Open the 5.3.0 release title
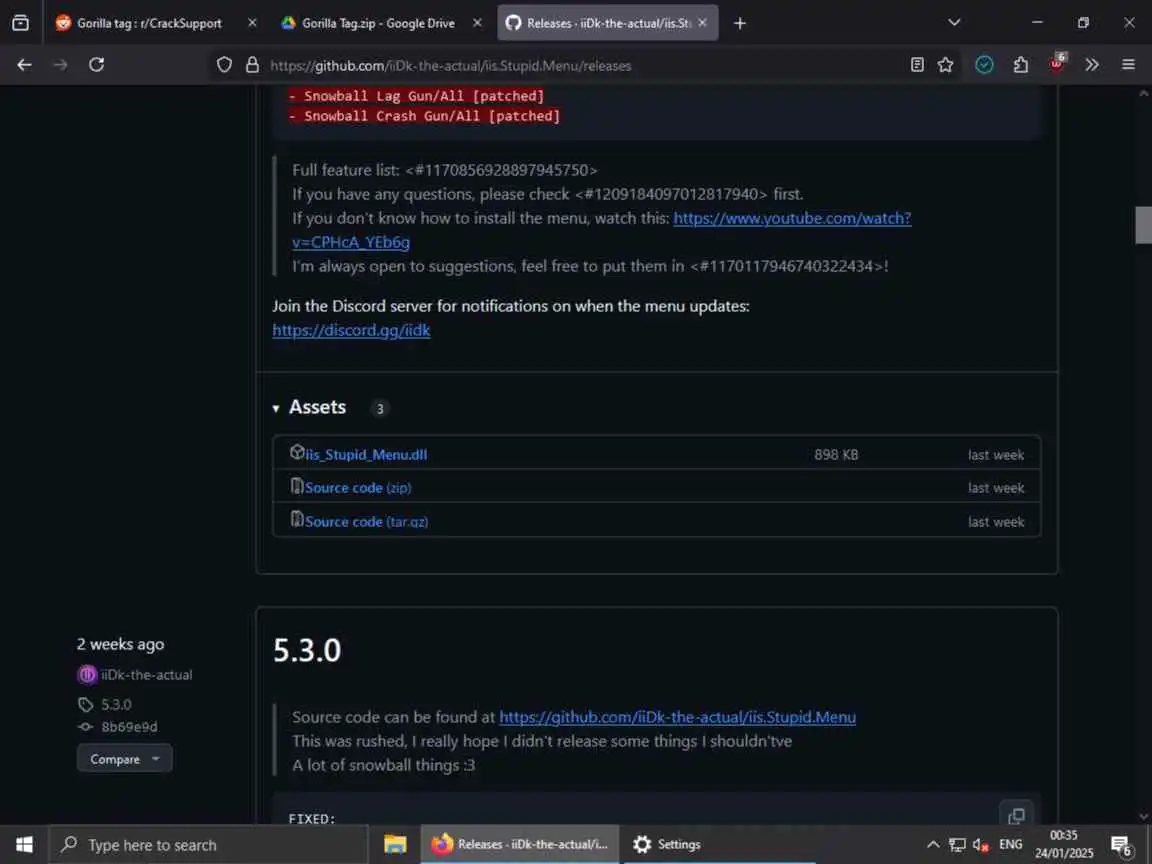The height and width of the screenshot is (864, 1152). point(307,650)
